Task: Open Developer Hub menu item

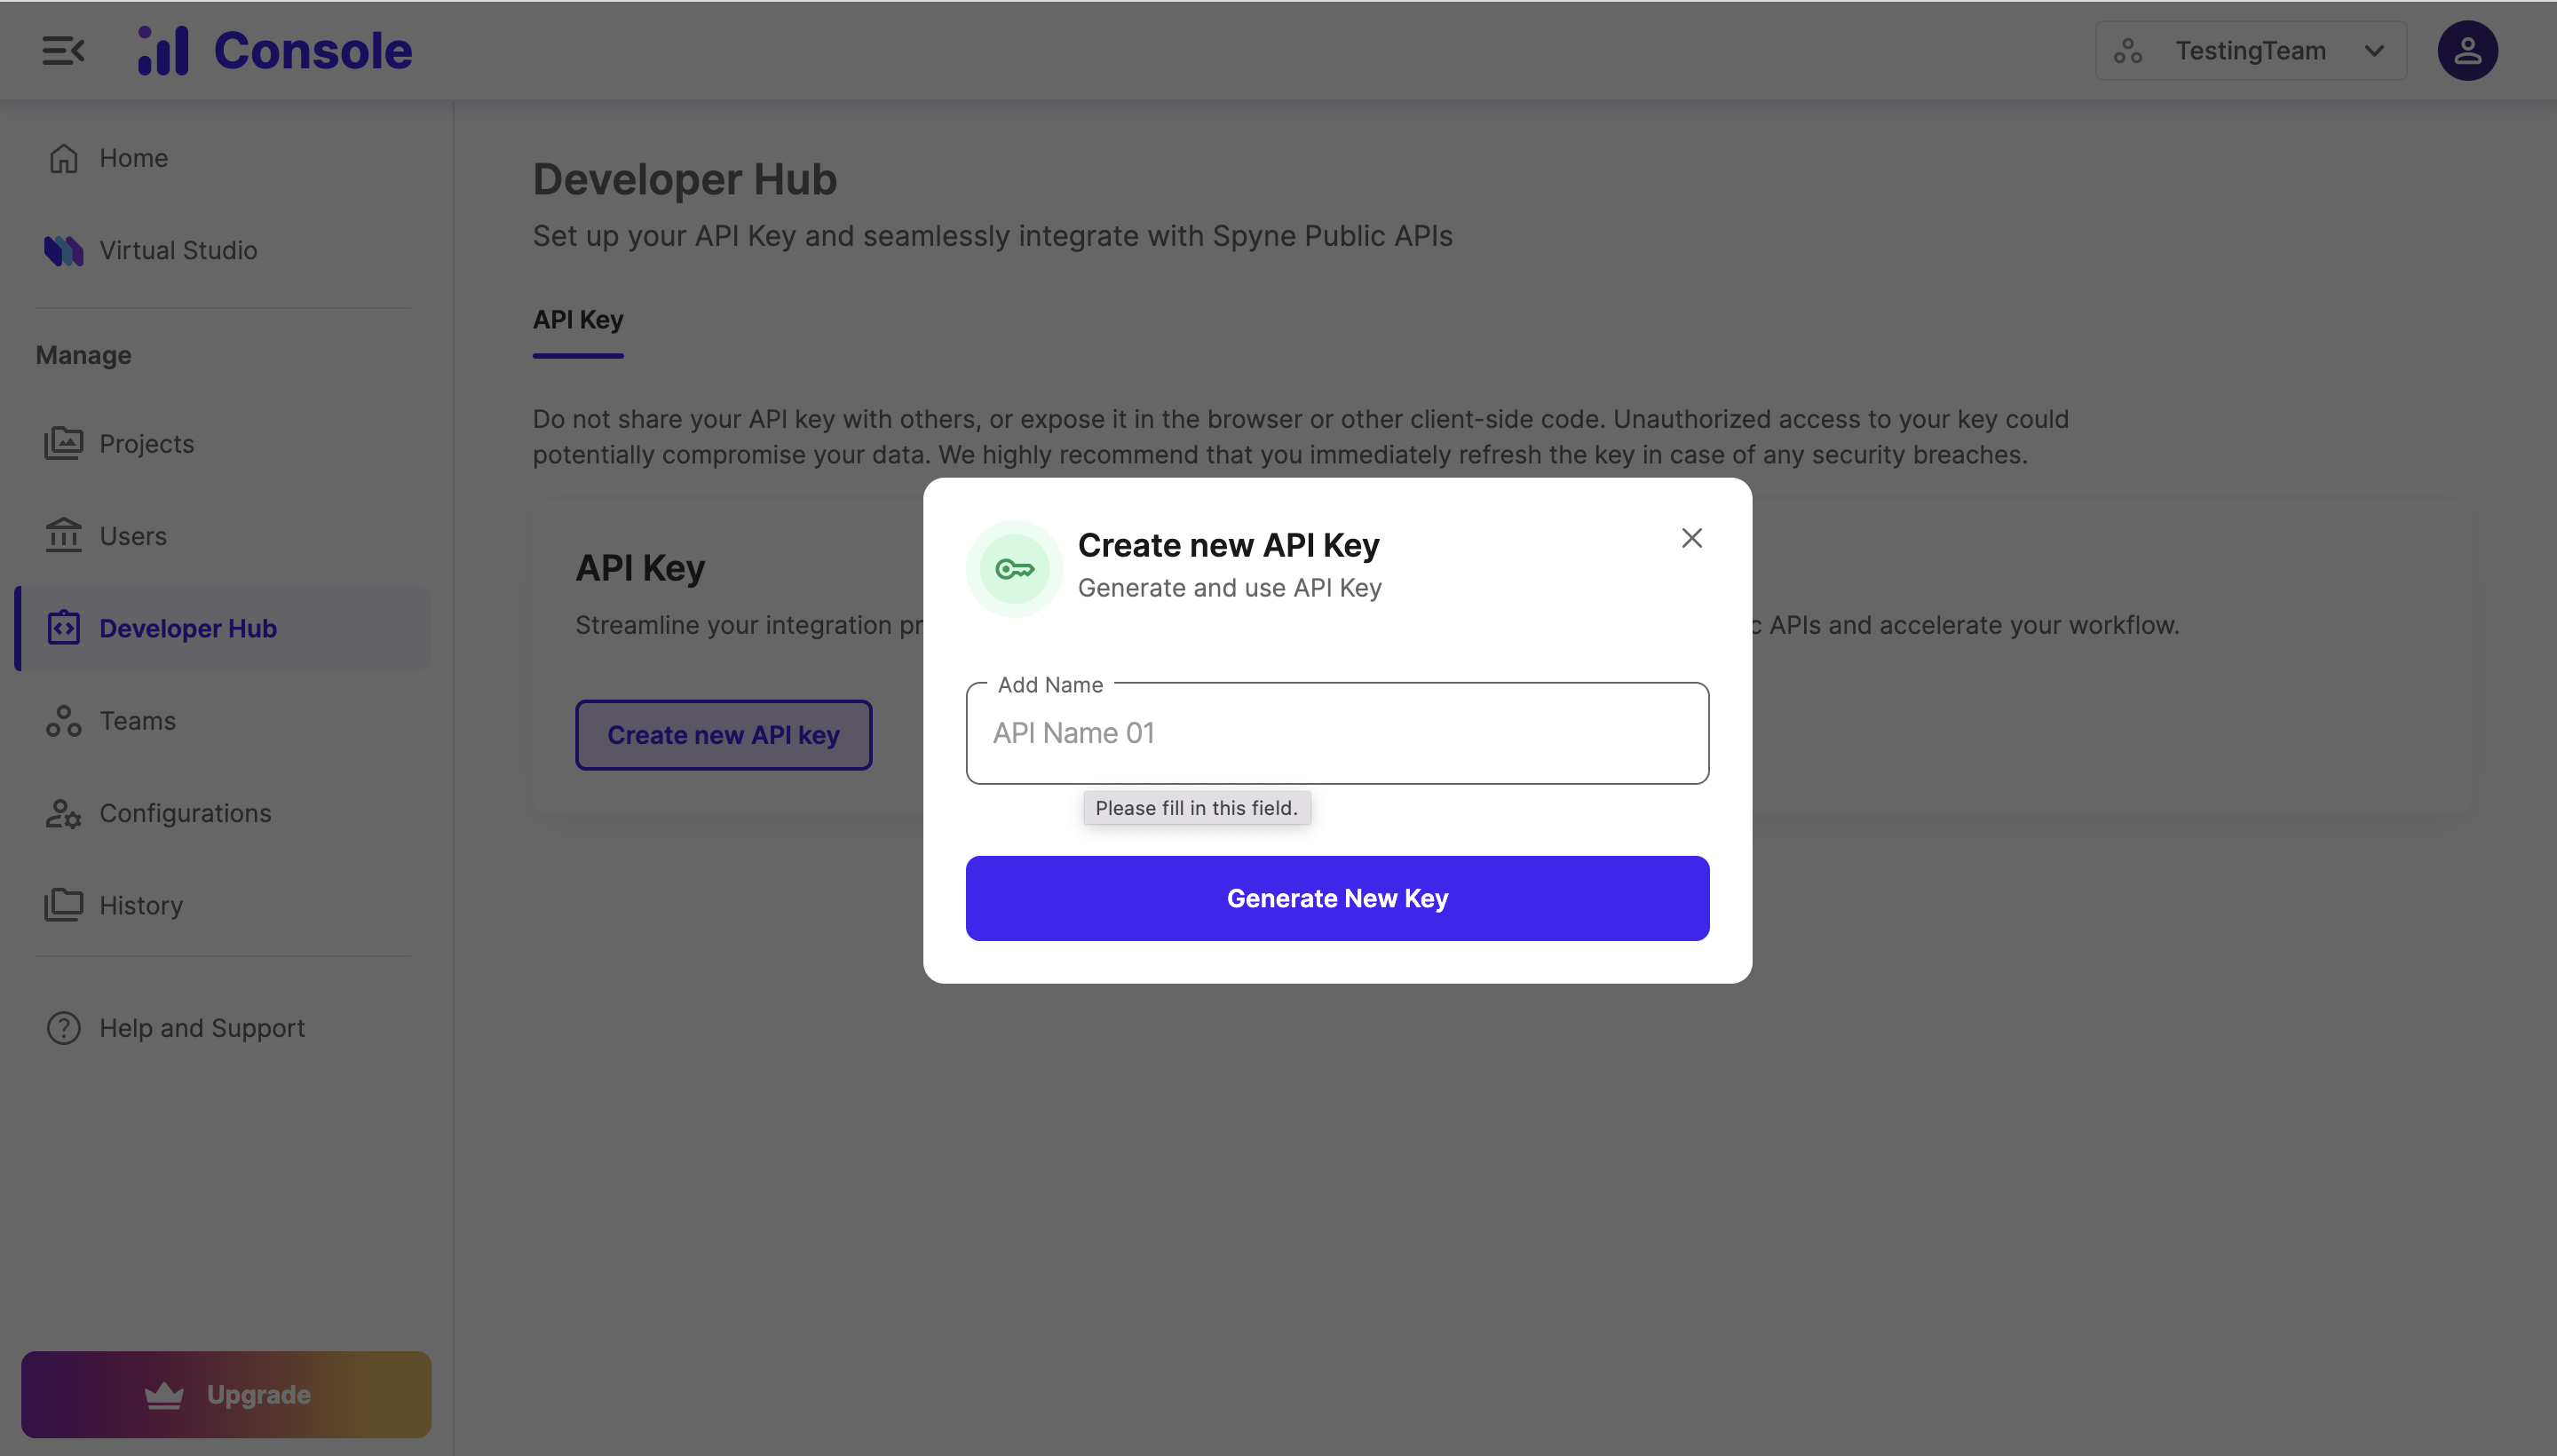Action: click(x=188, y=628)
